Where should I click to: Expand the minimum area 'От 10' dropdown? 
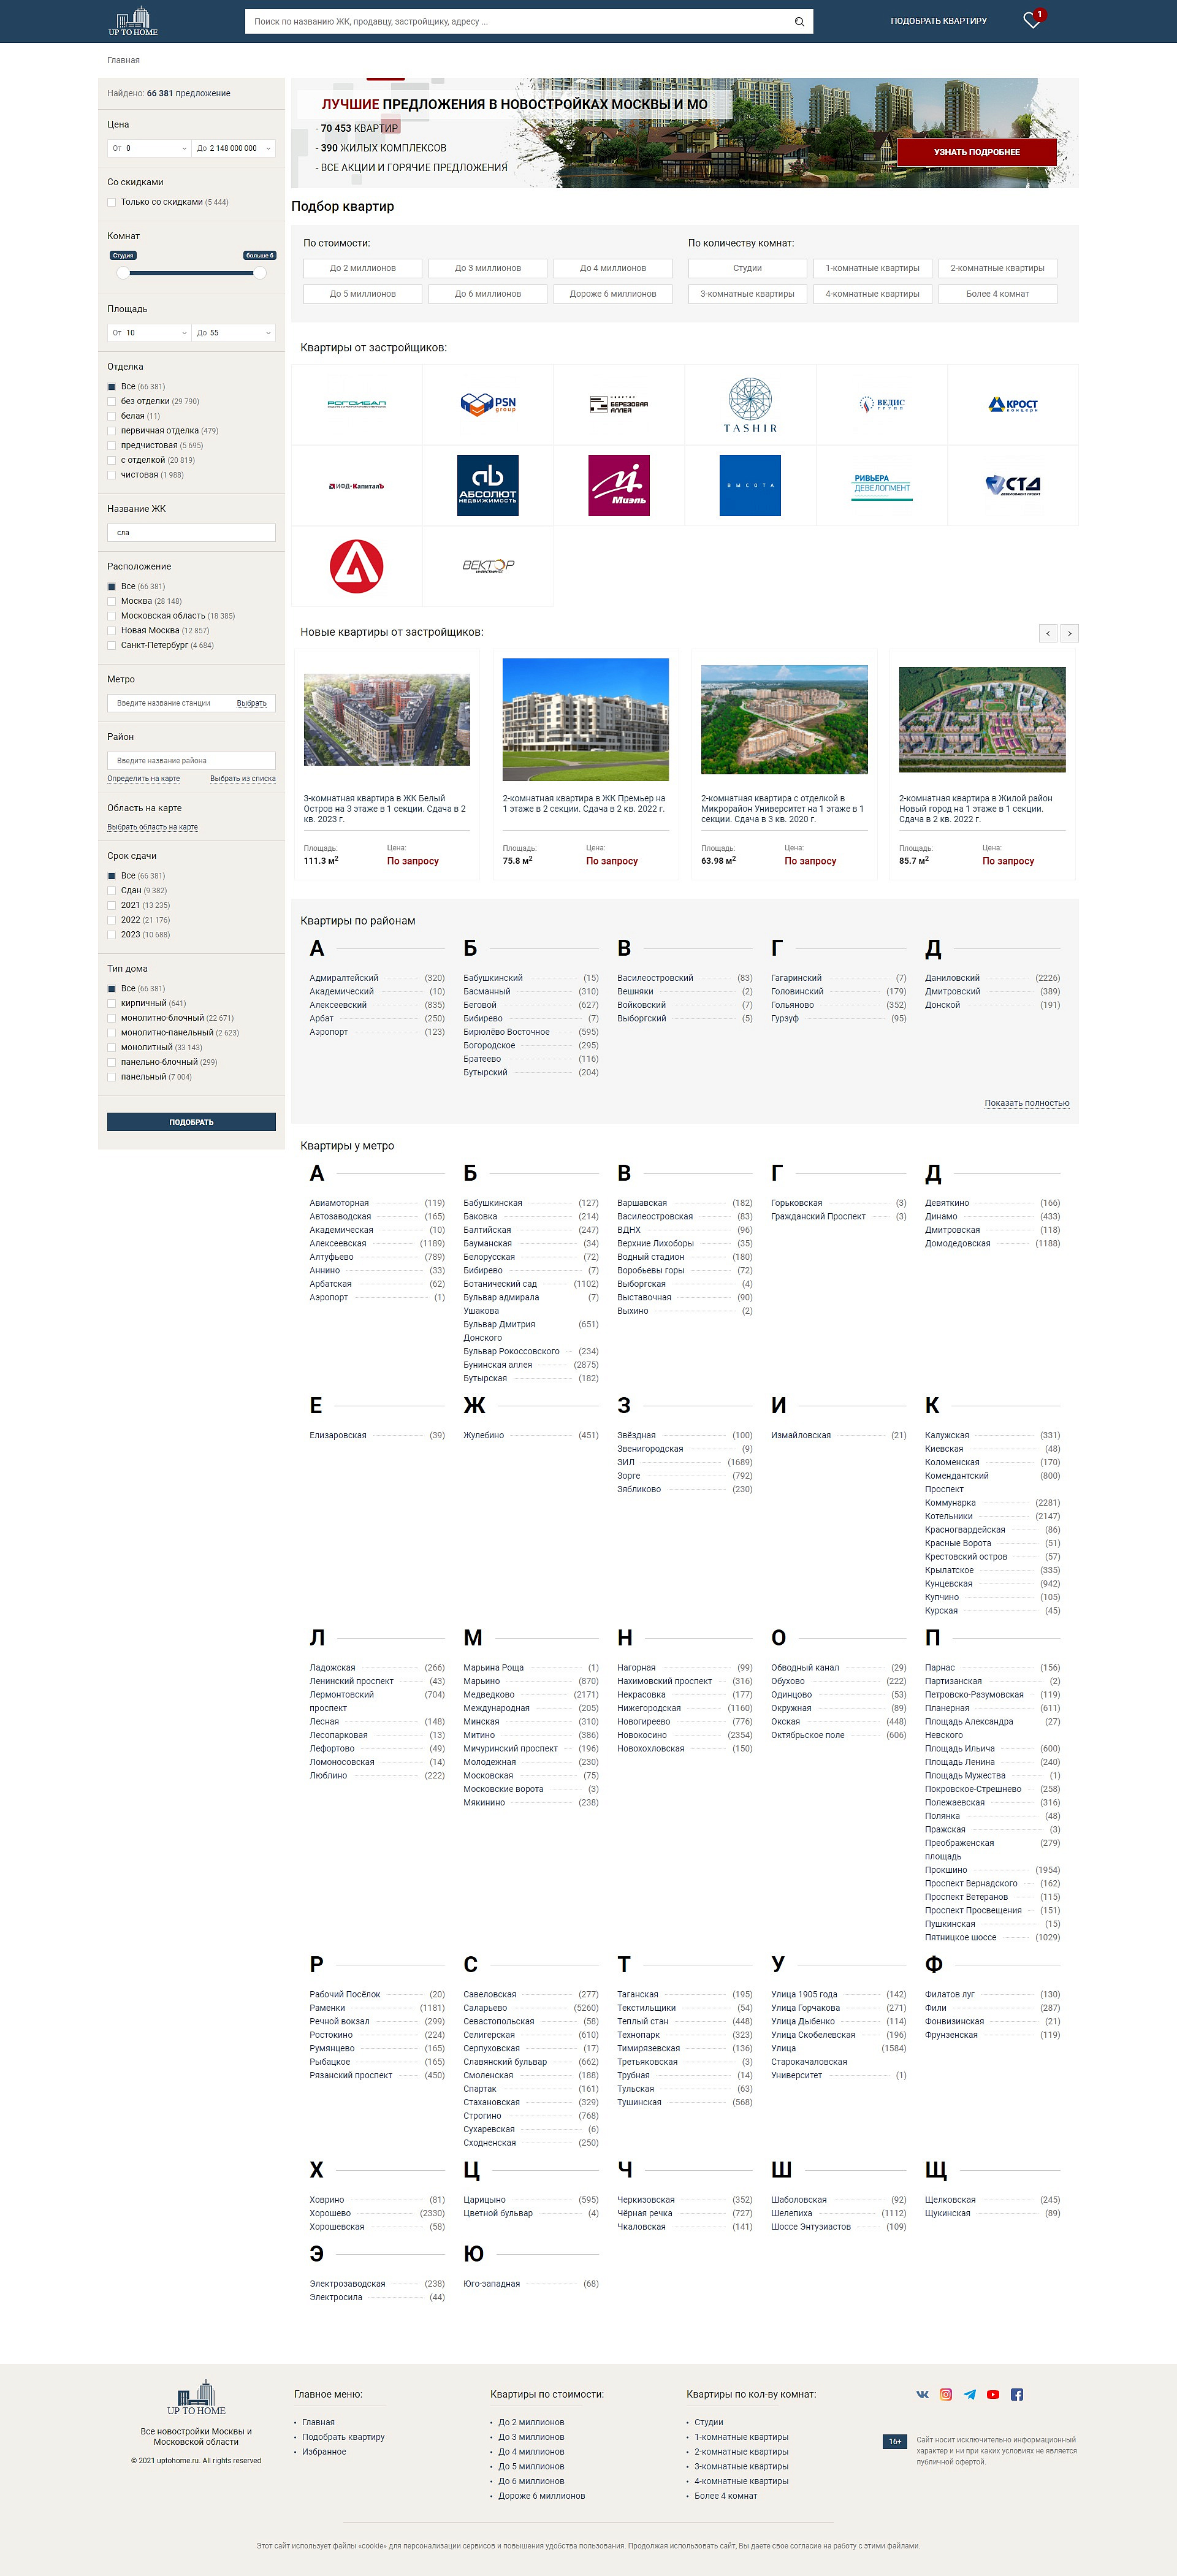pyautogui.click(x=149, y=333)
